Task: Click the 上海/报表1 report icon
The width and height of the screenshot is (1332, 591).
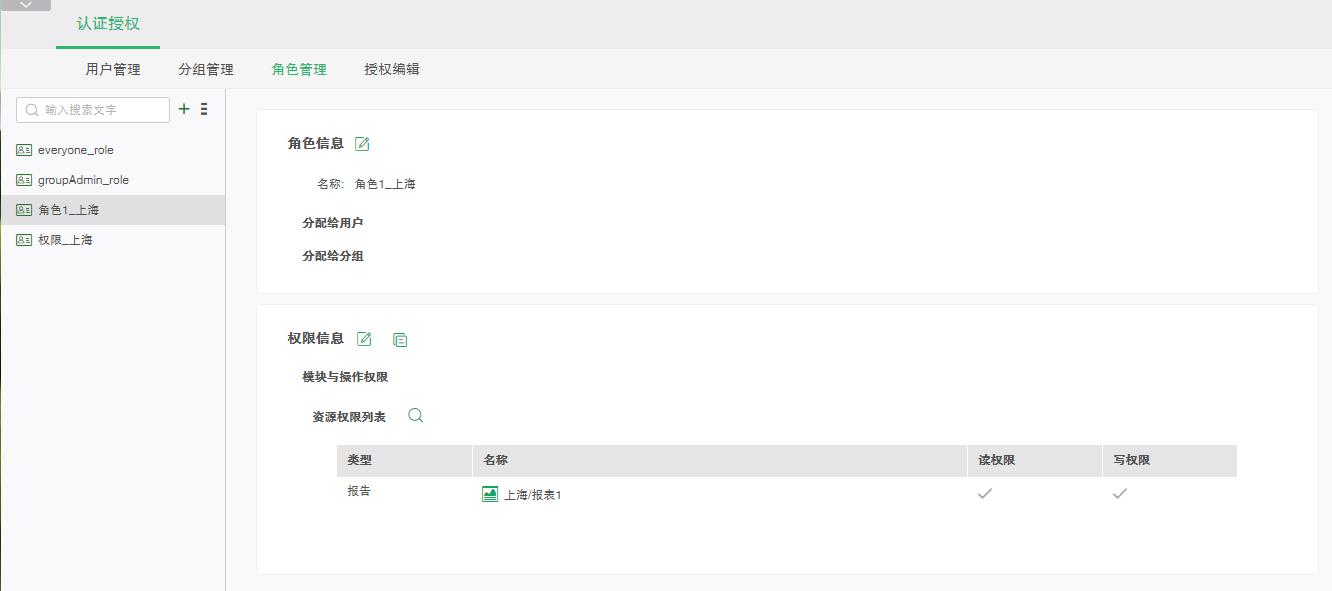Action: (490, 494)
